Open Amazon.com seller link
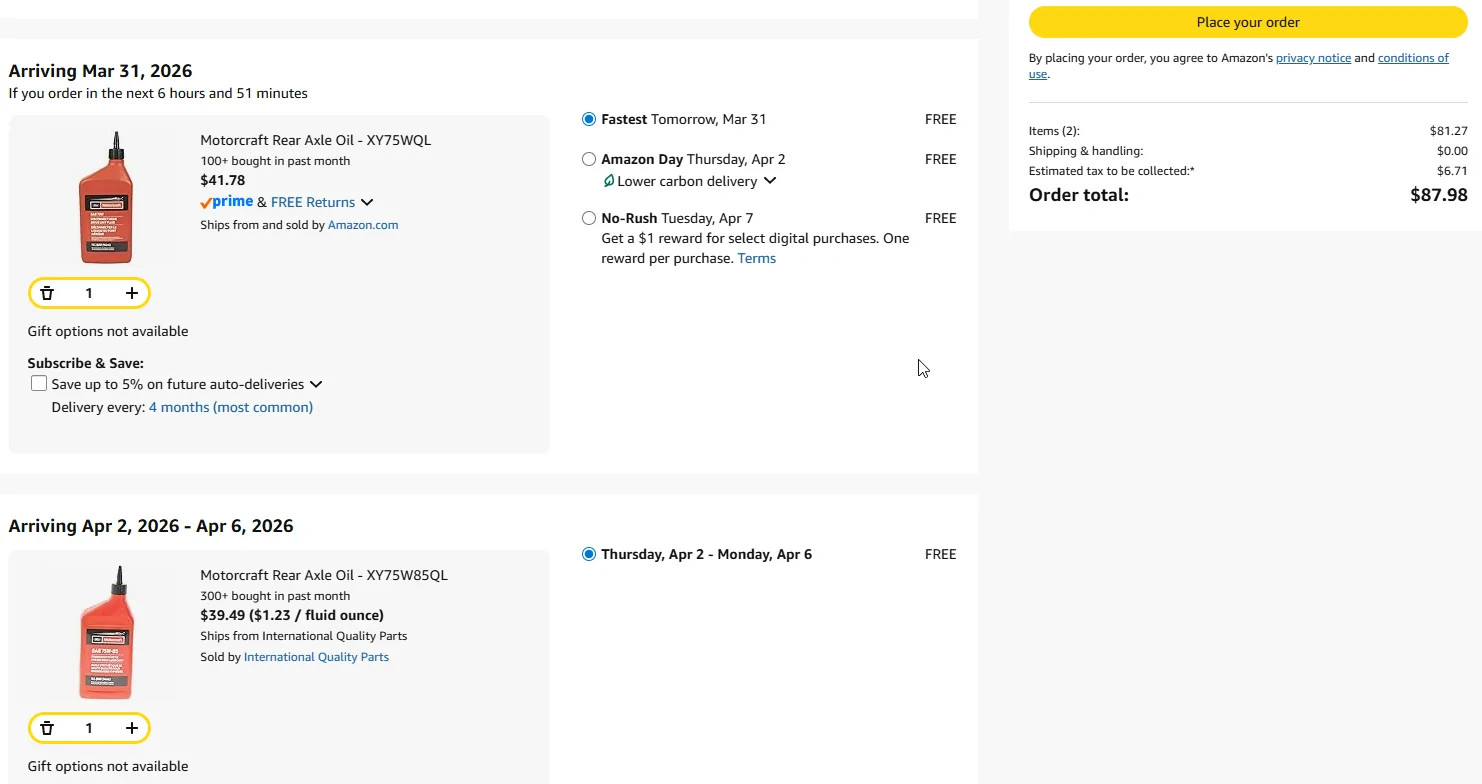Viewport: 1482px width, 784px height. click(363, 225)
